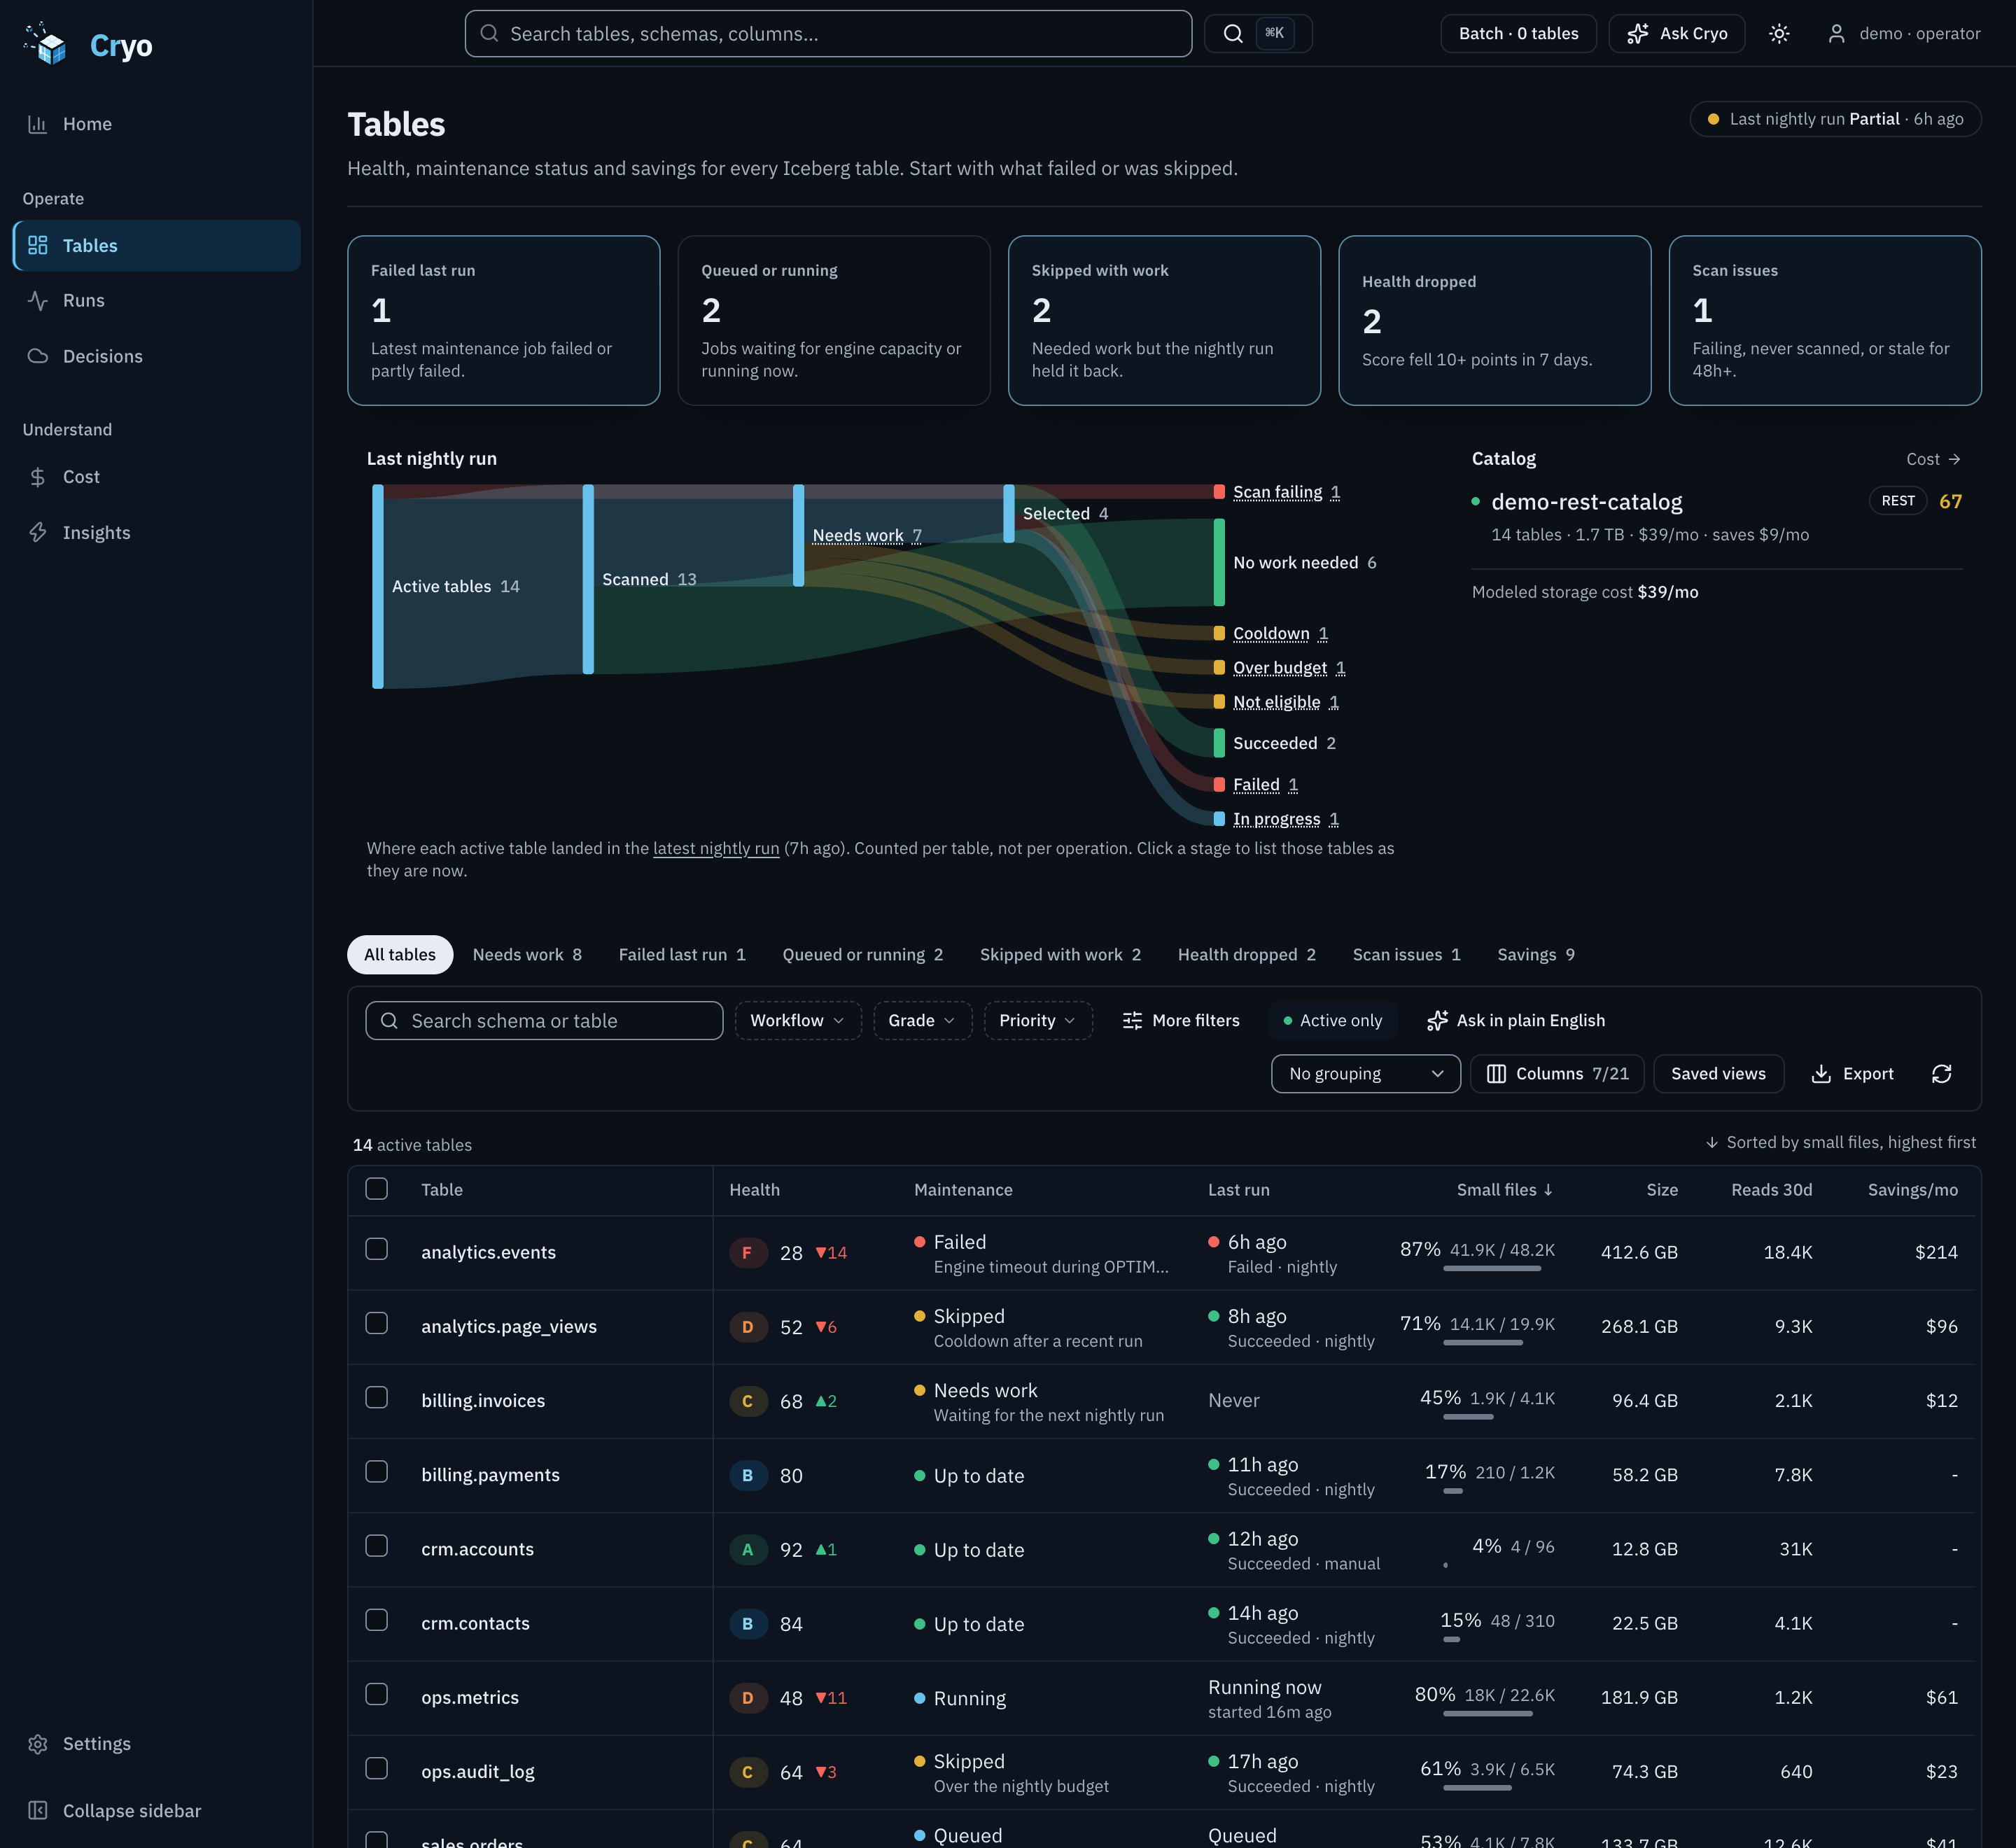
Task: Focus the Search schema or table field
Action: [544, 1020]
